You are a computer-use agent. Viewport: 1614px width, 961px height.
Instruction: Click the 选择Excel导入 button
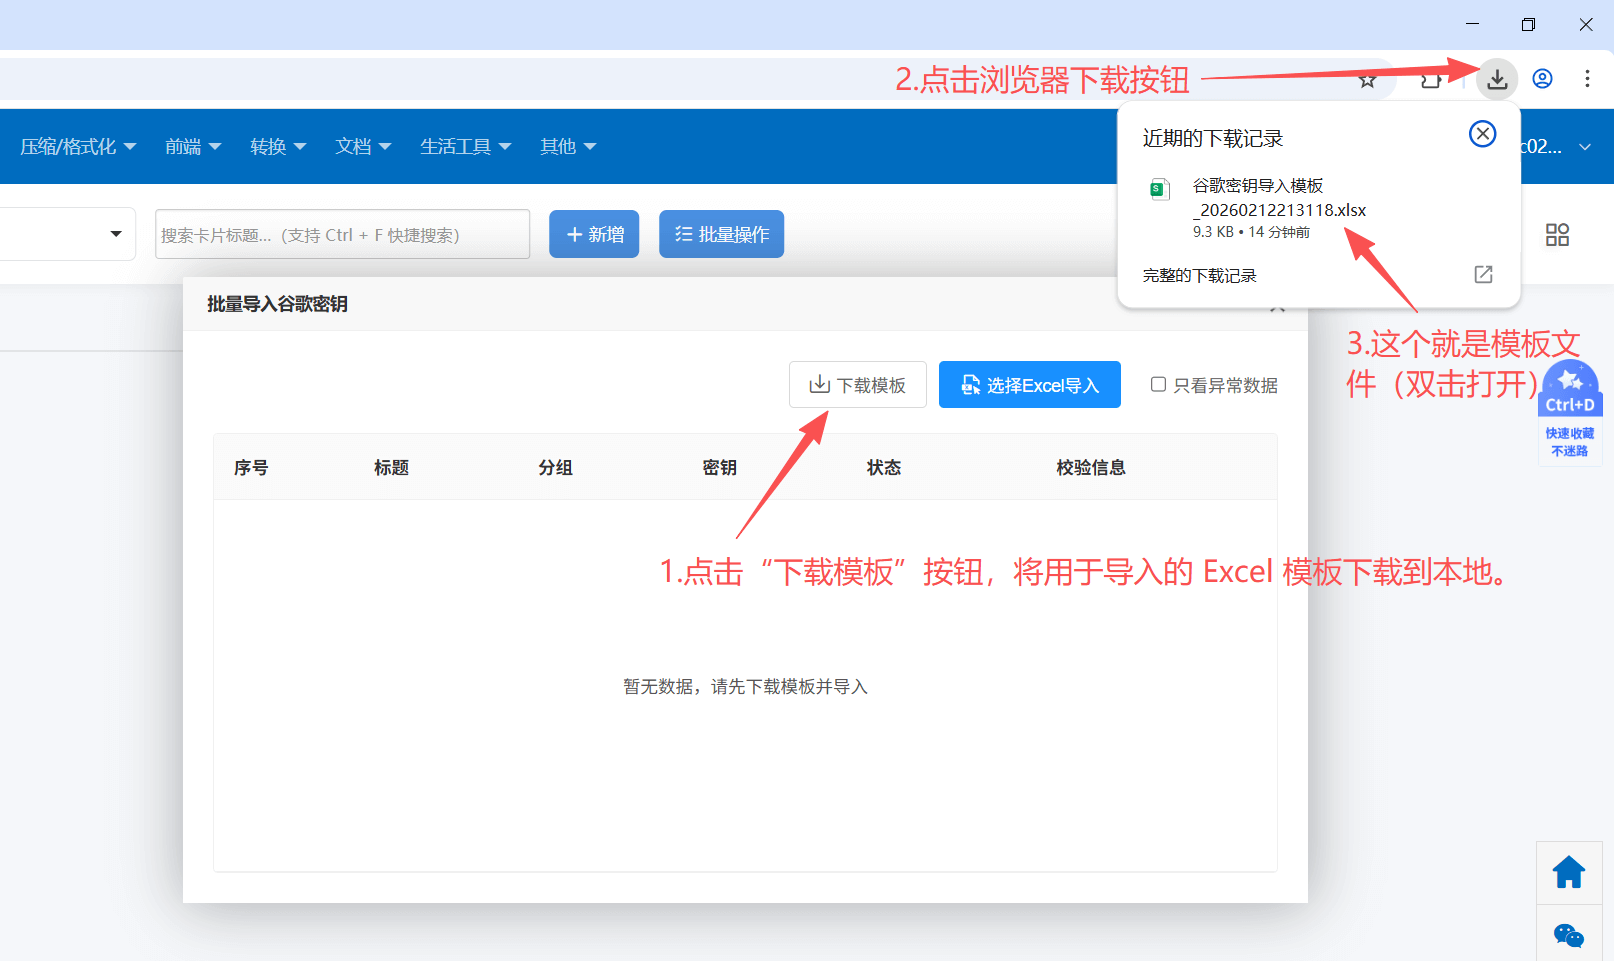coord(1029,384)
